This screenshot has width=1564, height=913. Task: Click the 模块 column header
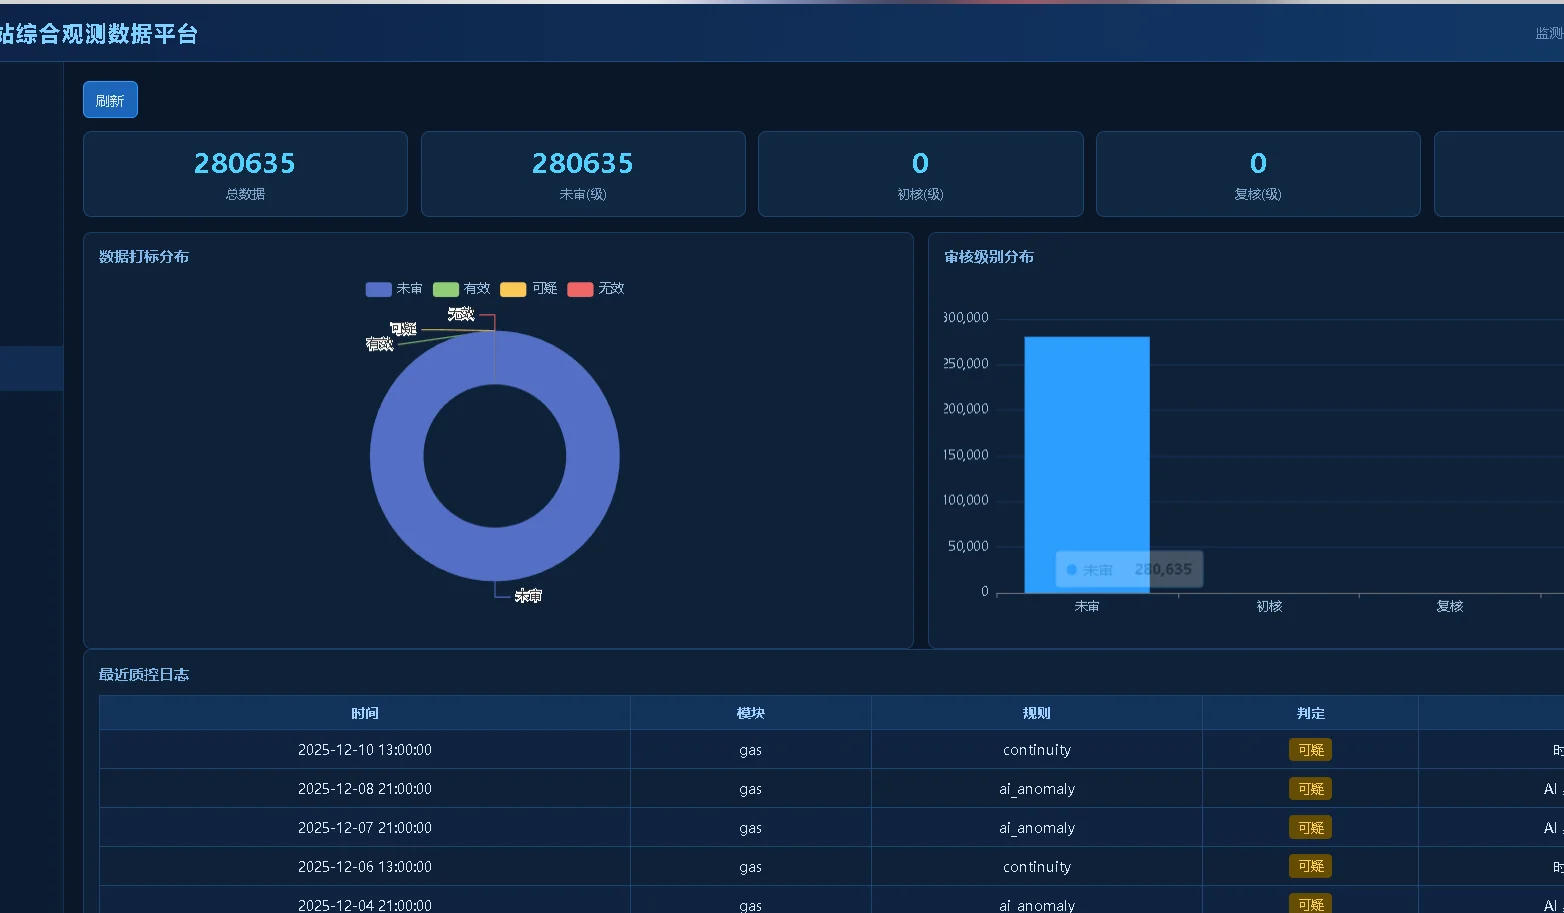751,713
